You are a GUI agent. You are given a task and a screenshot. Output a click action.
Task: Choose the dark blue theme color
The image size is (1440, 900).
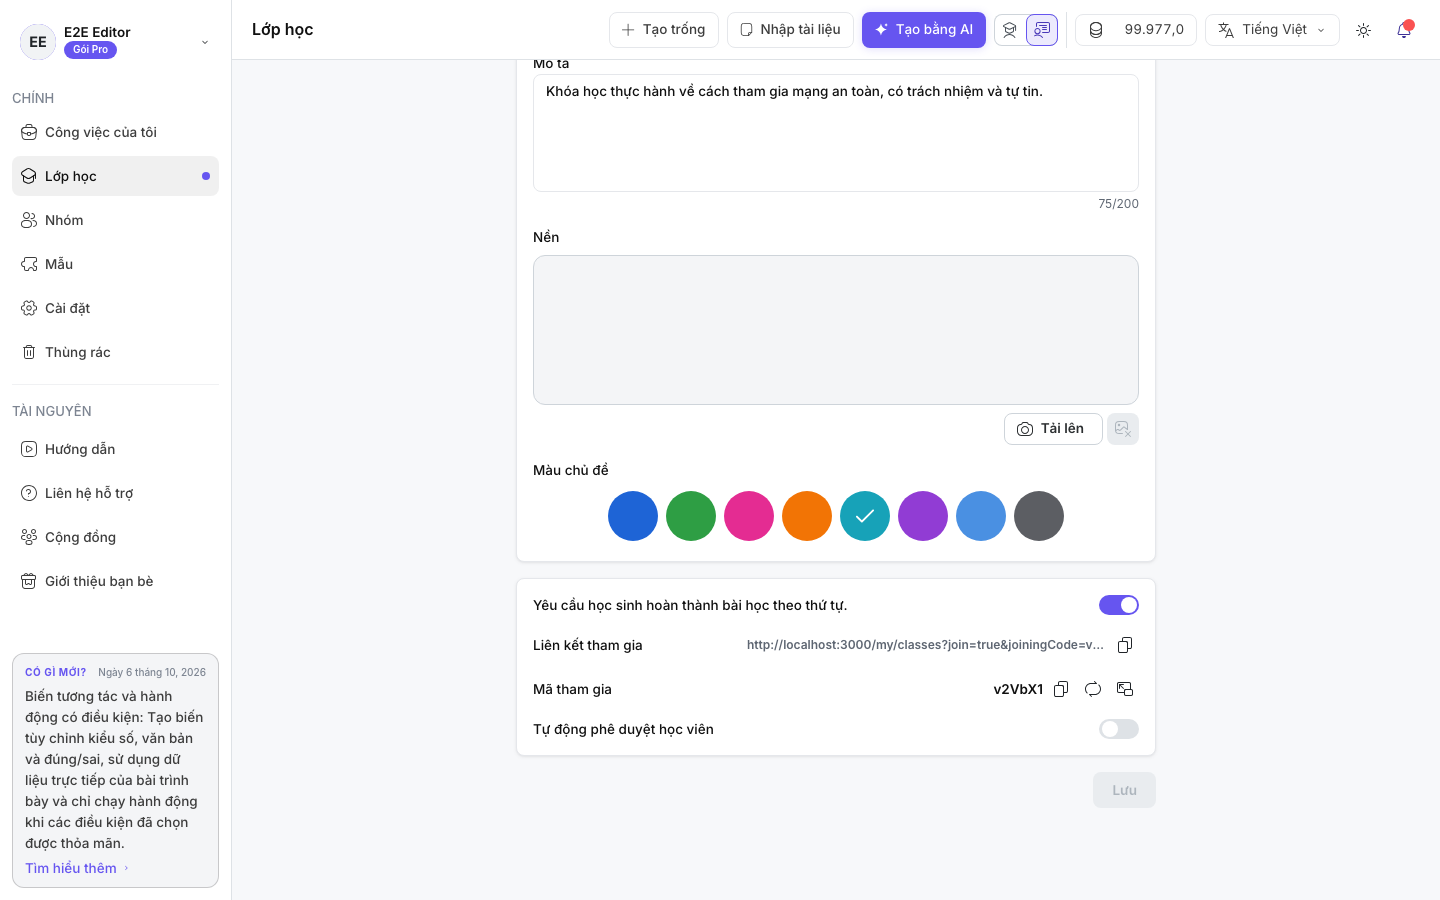(x=633, y=516)
